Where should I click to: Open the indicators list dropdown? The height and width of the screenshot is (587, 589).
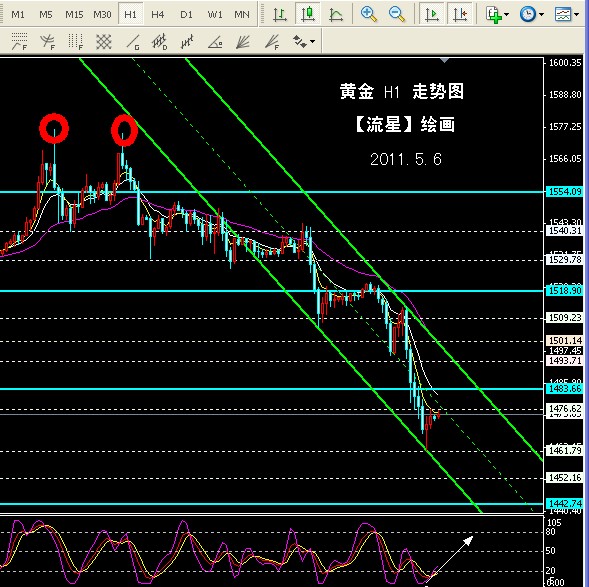click(497, 14)
